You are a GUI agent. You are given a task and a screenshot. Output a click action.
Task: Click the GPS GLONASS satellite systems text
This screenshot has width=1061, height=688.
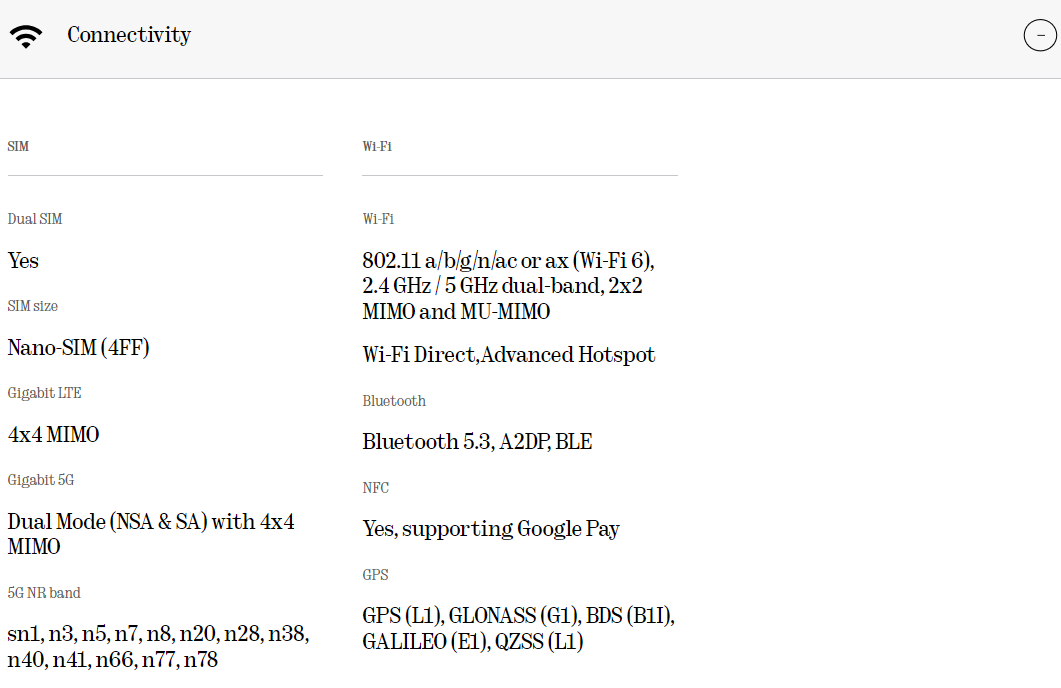tap(518, 628)
